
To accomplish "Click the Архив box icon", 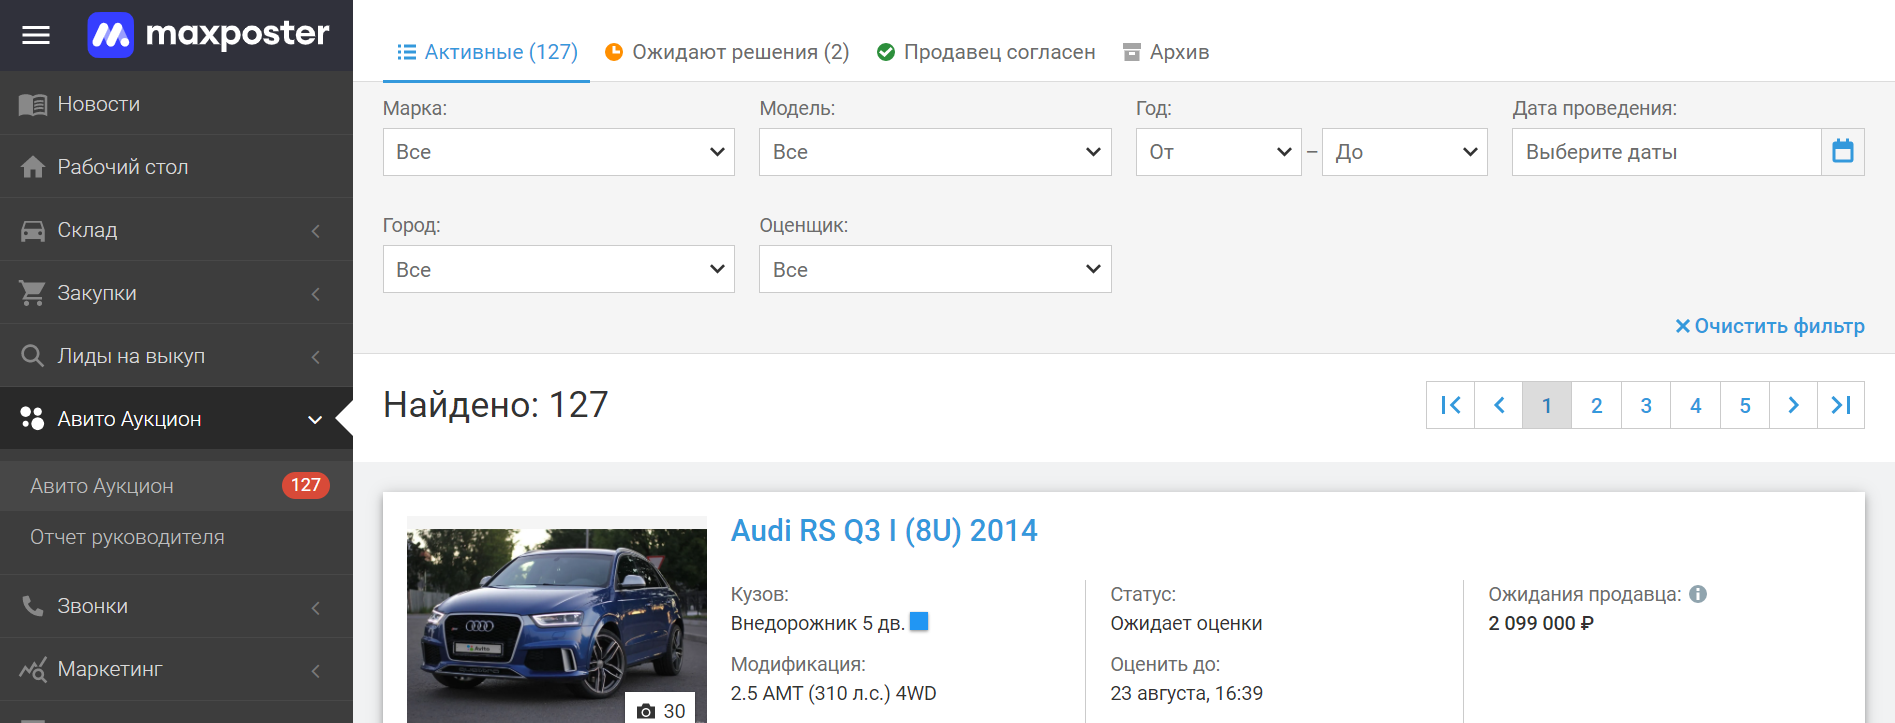I will click(1132, 52).
